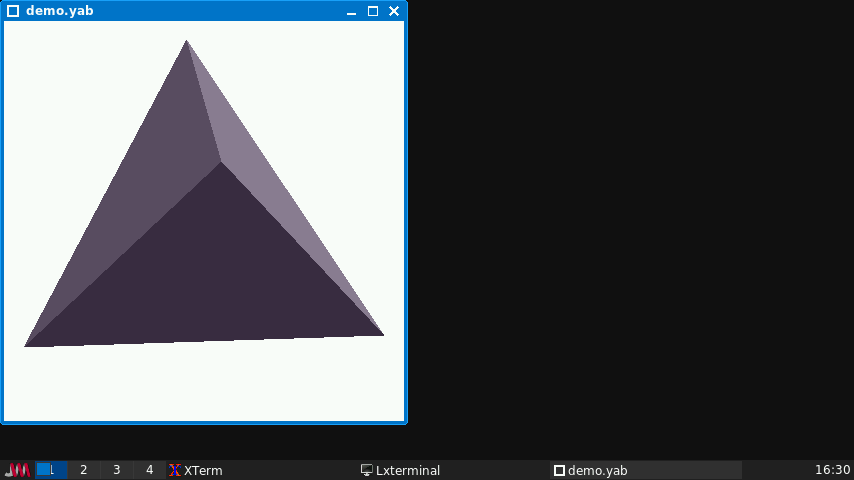Click the window menu icon beside demo.yab title
Viewport: 854px width, 480px height.
[13, 11]
